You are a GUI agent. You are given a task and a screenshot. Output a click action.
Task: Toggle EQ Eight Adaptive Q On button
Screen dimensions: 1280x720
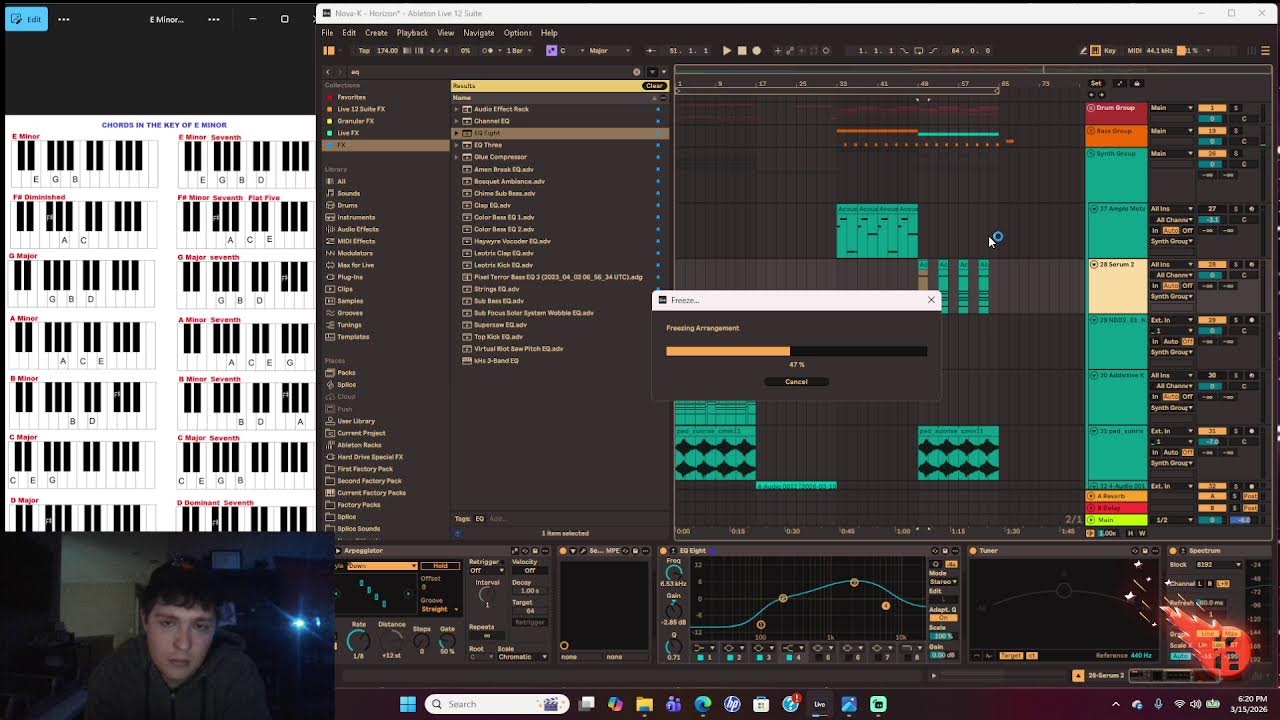(943, 618)
